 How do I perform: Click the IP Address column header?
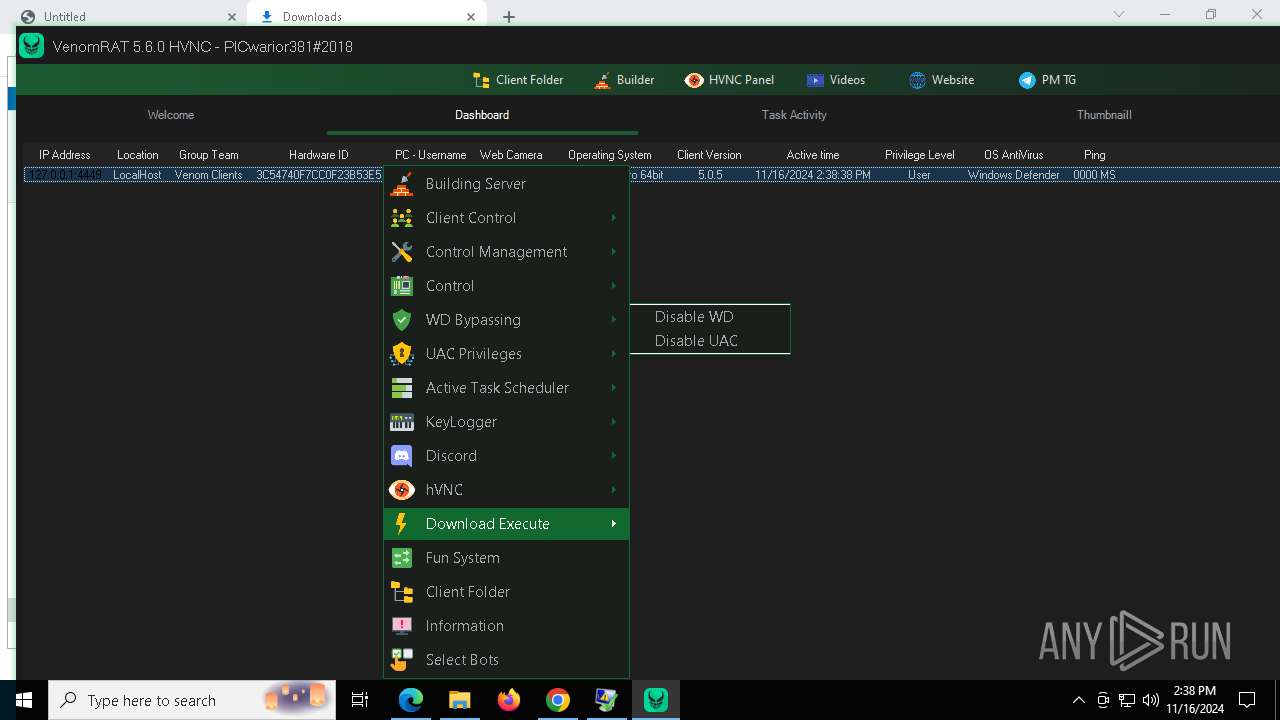65,155
